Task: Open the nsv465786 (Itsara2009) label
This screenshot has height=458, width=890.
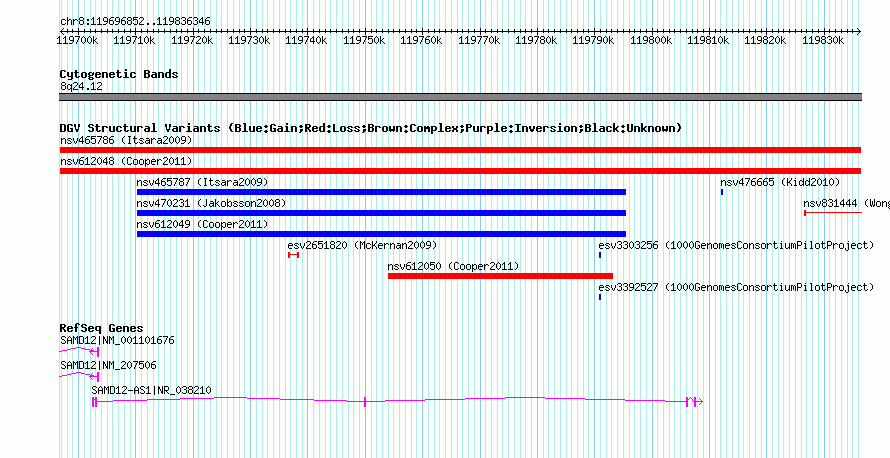Action: pyautogui.click(x=126, y=140)
